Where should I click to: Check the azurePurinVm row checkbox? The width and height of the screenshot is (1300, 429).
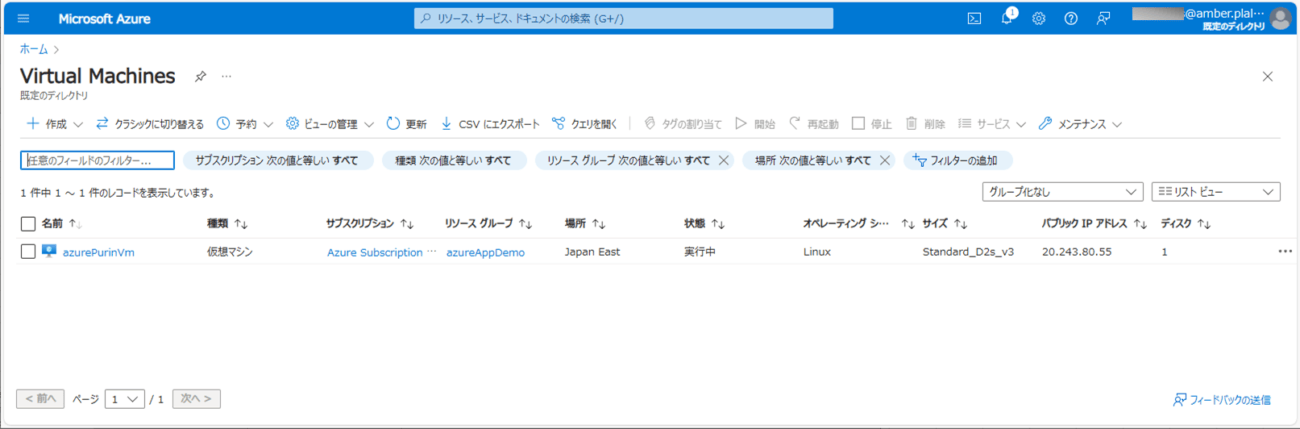click(28, 252)
